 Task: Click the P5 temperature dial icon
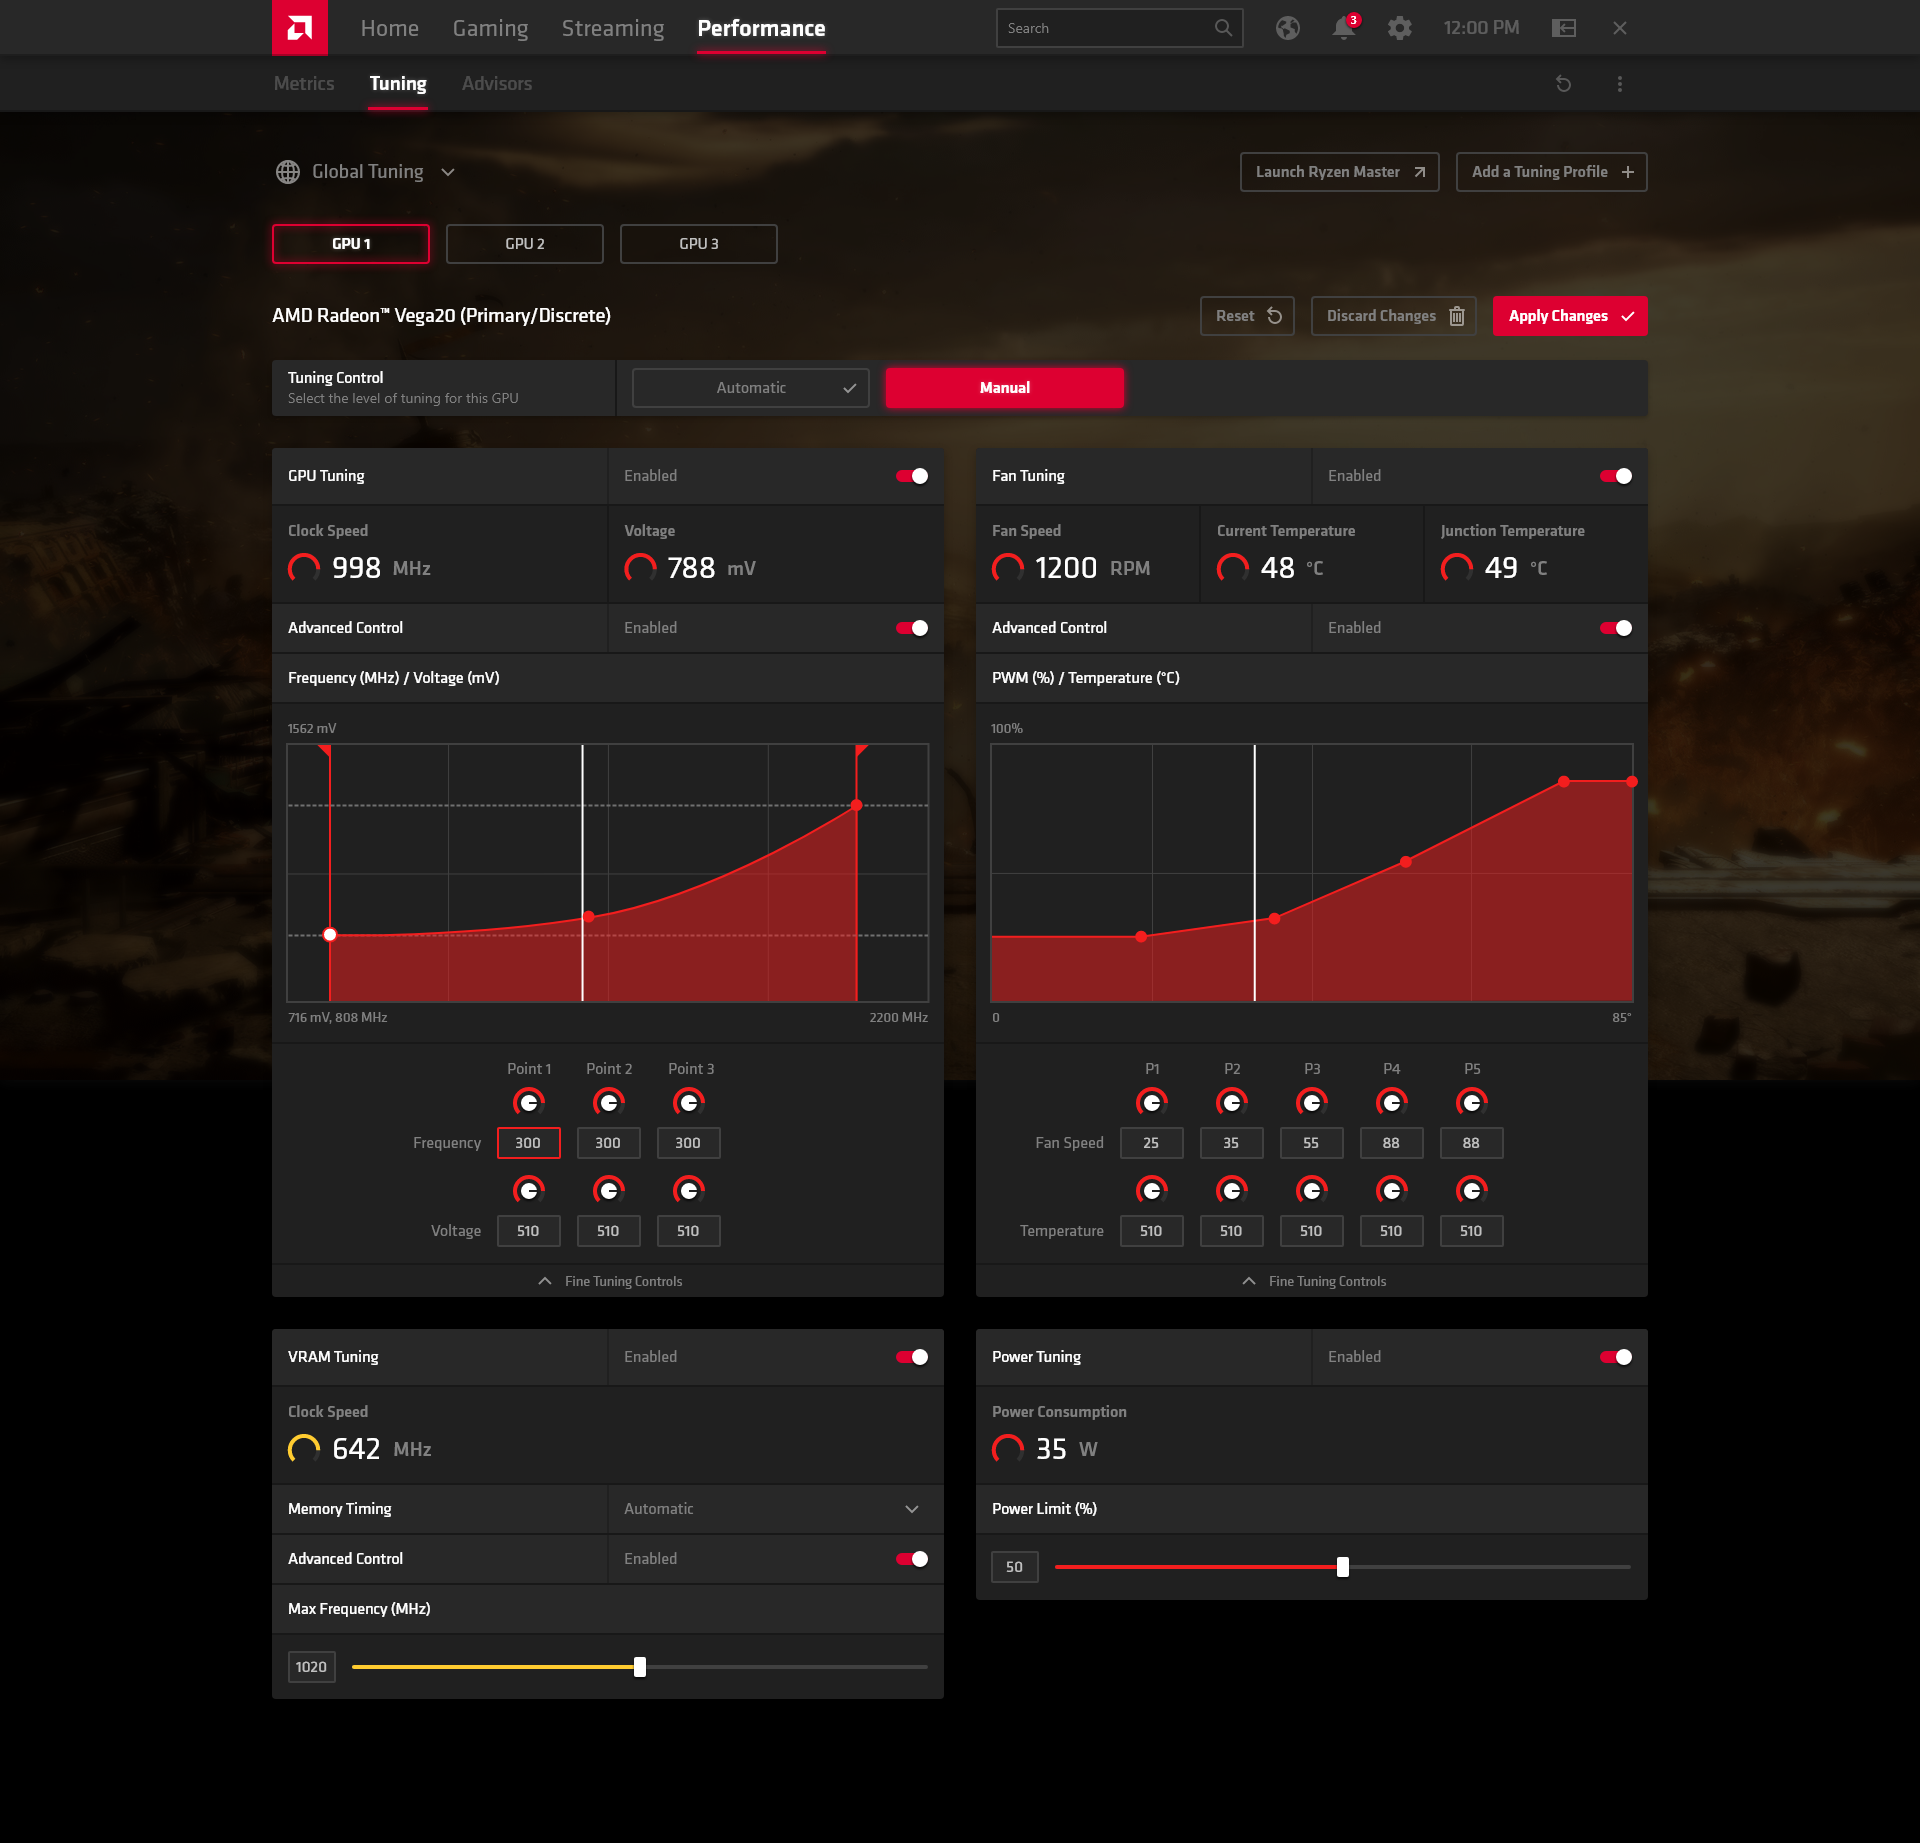(x=1469, y=1188)
